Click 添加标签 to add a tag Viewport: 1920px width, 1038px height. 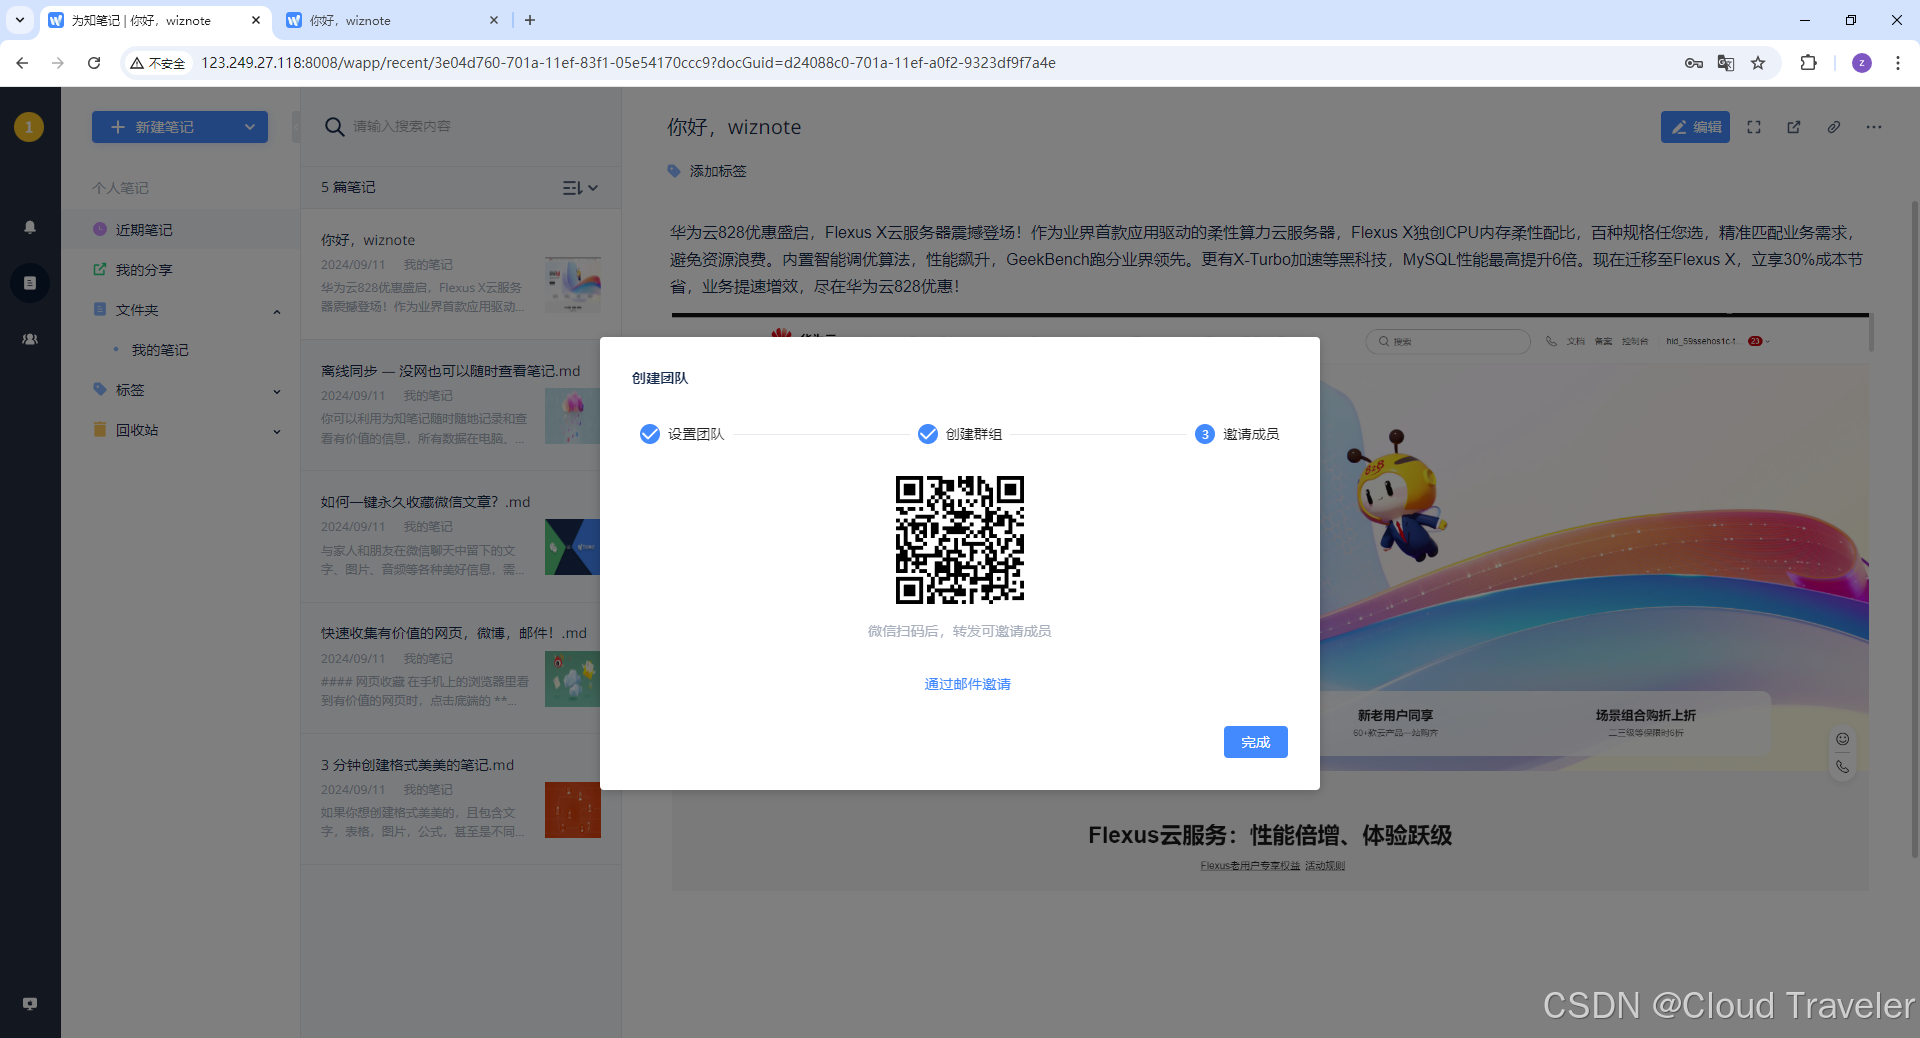click(x=716, y=171)
